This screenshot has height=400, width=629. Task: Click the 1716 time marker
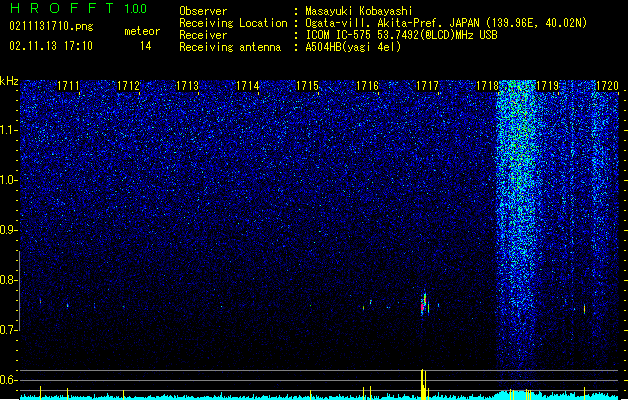click(367, 86)
